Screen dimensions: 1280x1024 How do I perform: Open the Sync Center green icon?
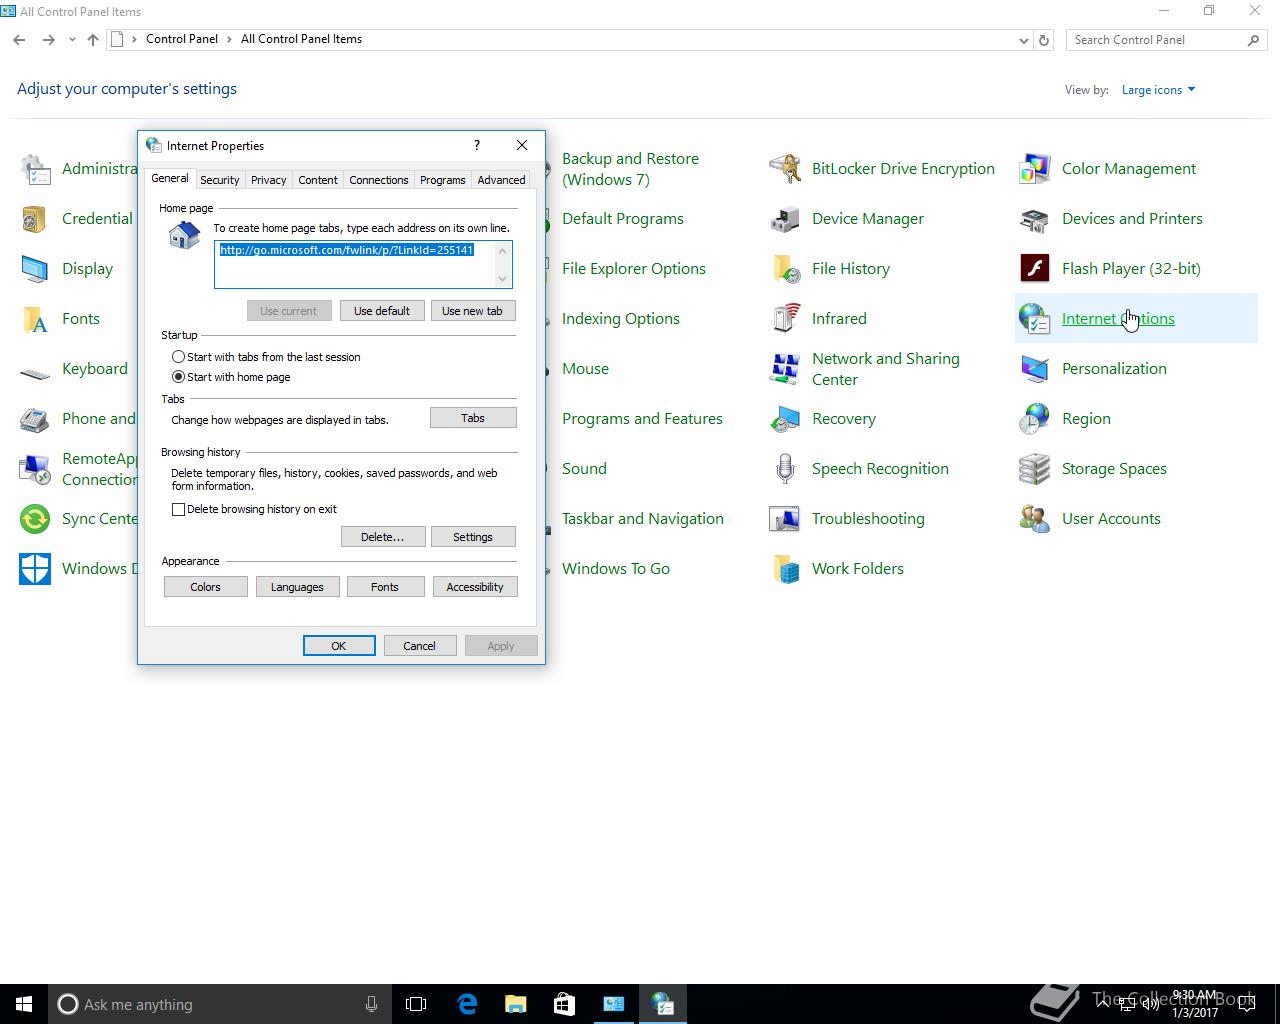35,519
